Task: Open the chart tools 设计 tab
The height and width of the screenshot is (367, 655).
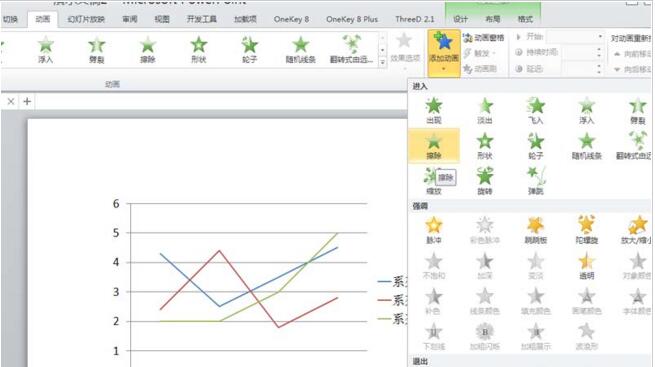Action: [461, 19]
